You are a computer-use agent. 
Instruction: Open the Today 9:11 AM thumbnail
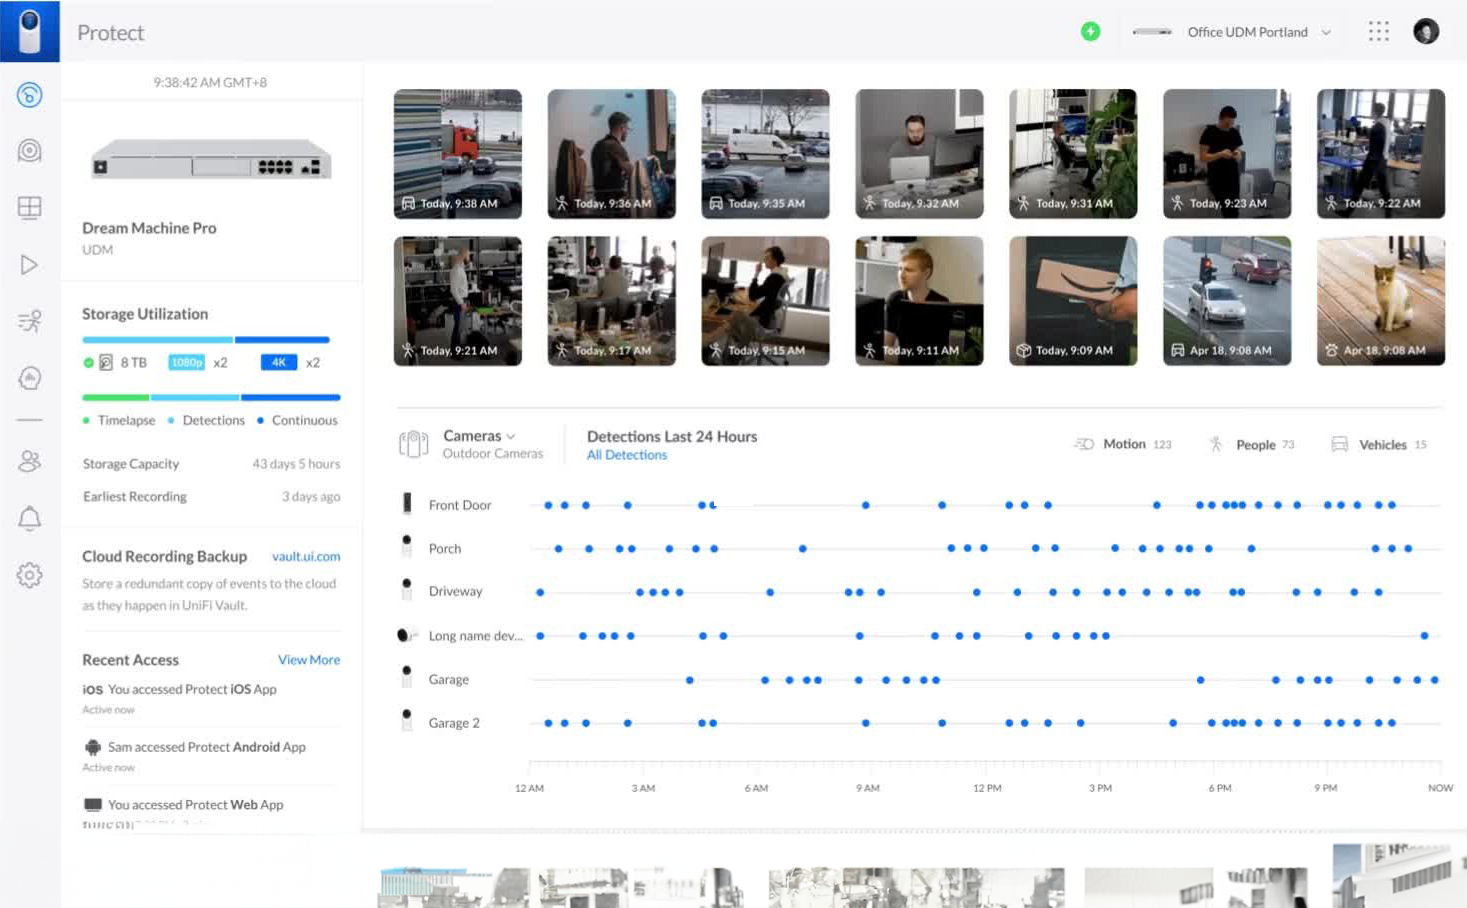point(919,300)
